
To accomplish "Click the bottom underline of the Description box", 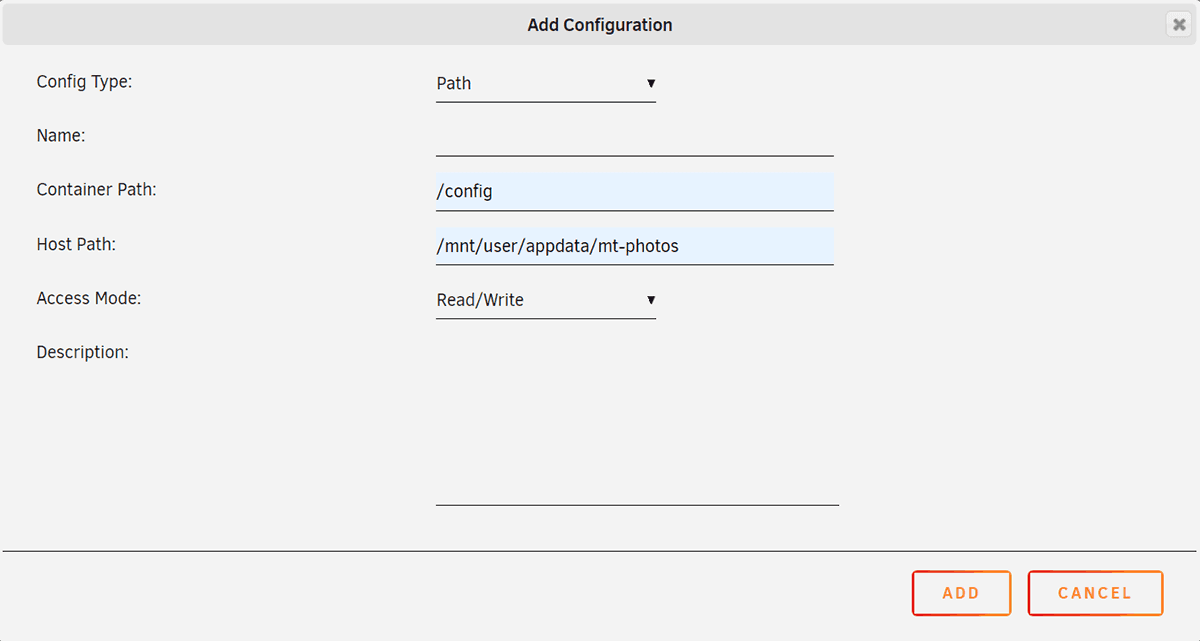I will tap(636, 505).
